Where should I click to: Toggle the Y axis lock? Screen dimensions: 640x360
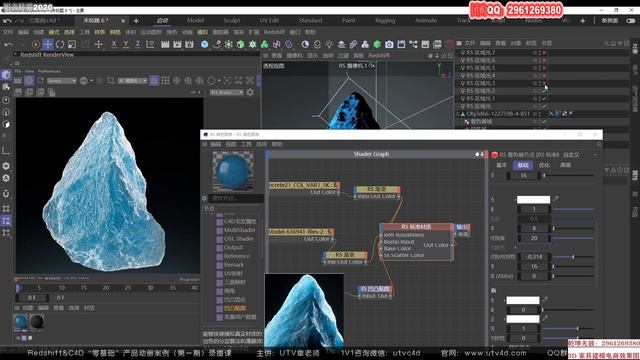(x=126, y=44)
